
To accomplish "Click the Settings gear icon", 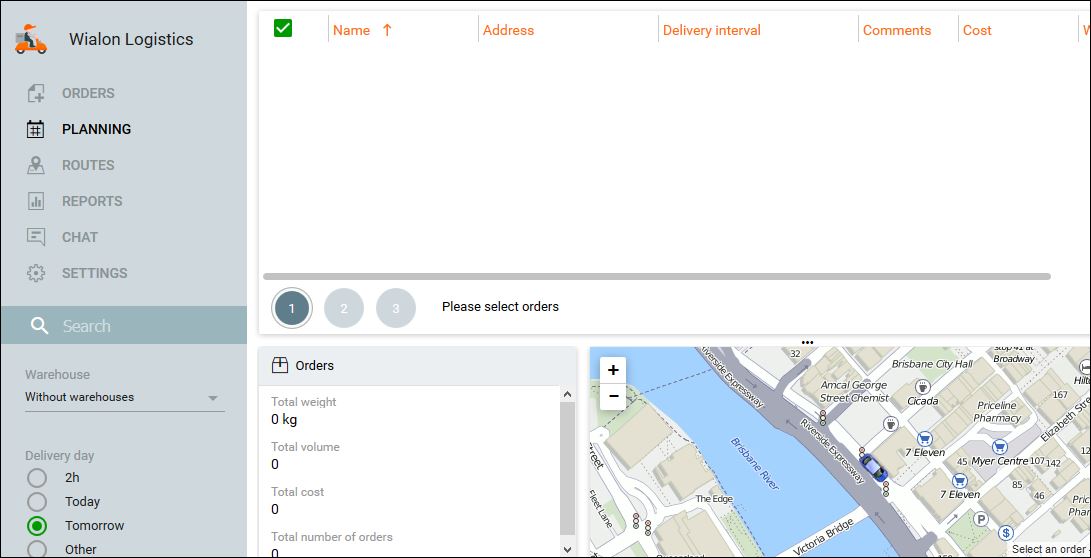I will coord(36,273).
